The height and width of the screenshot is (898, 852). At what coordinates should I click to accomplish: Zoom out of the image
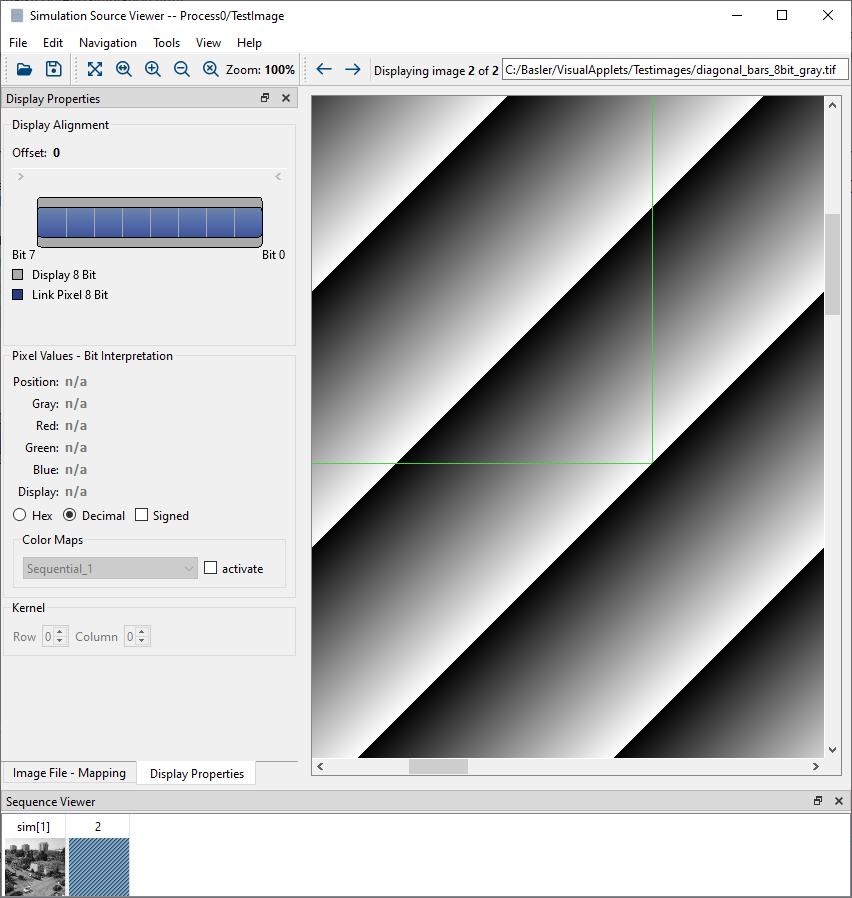[x=181, y=69]
